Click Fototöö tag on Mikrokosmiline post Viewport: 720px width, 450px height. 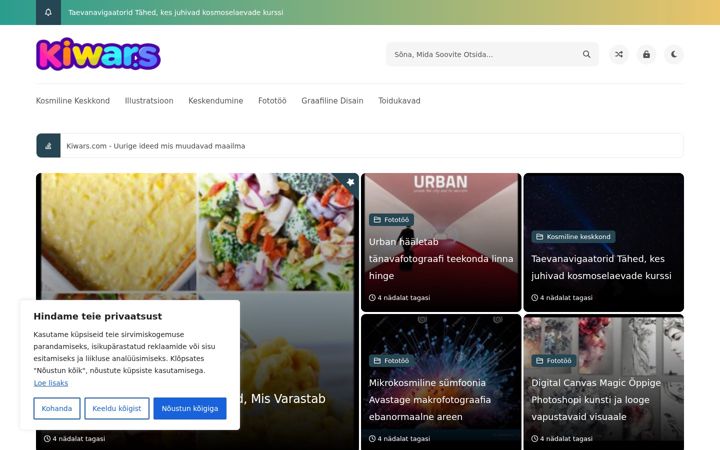391,361
